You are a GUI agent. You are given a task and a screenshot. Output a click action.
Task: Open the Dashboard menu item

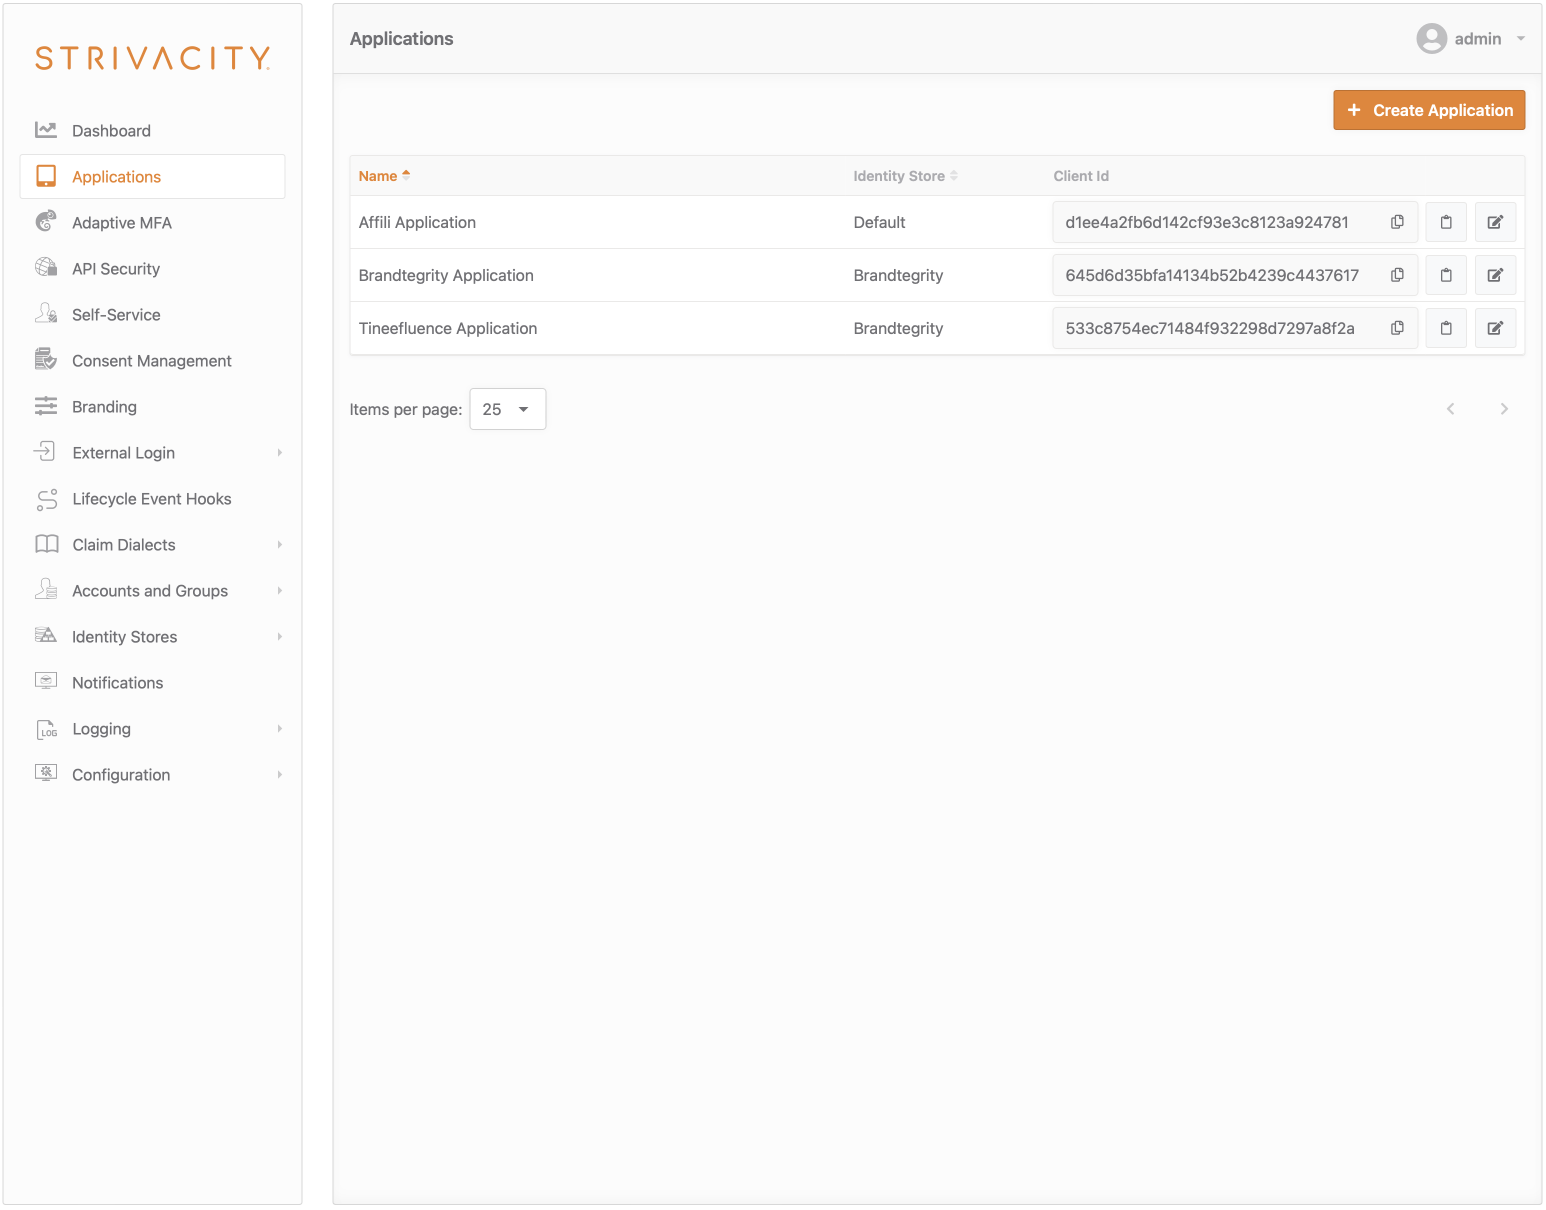152,131
